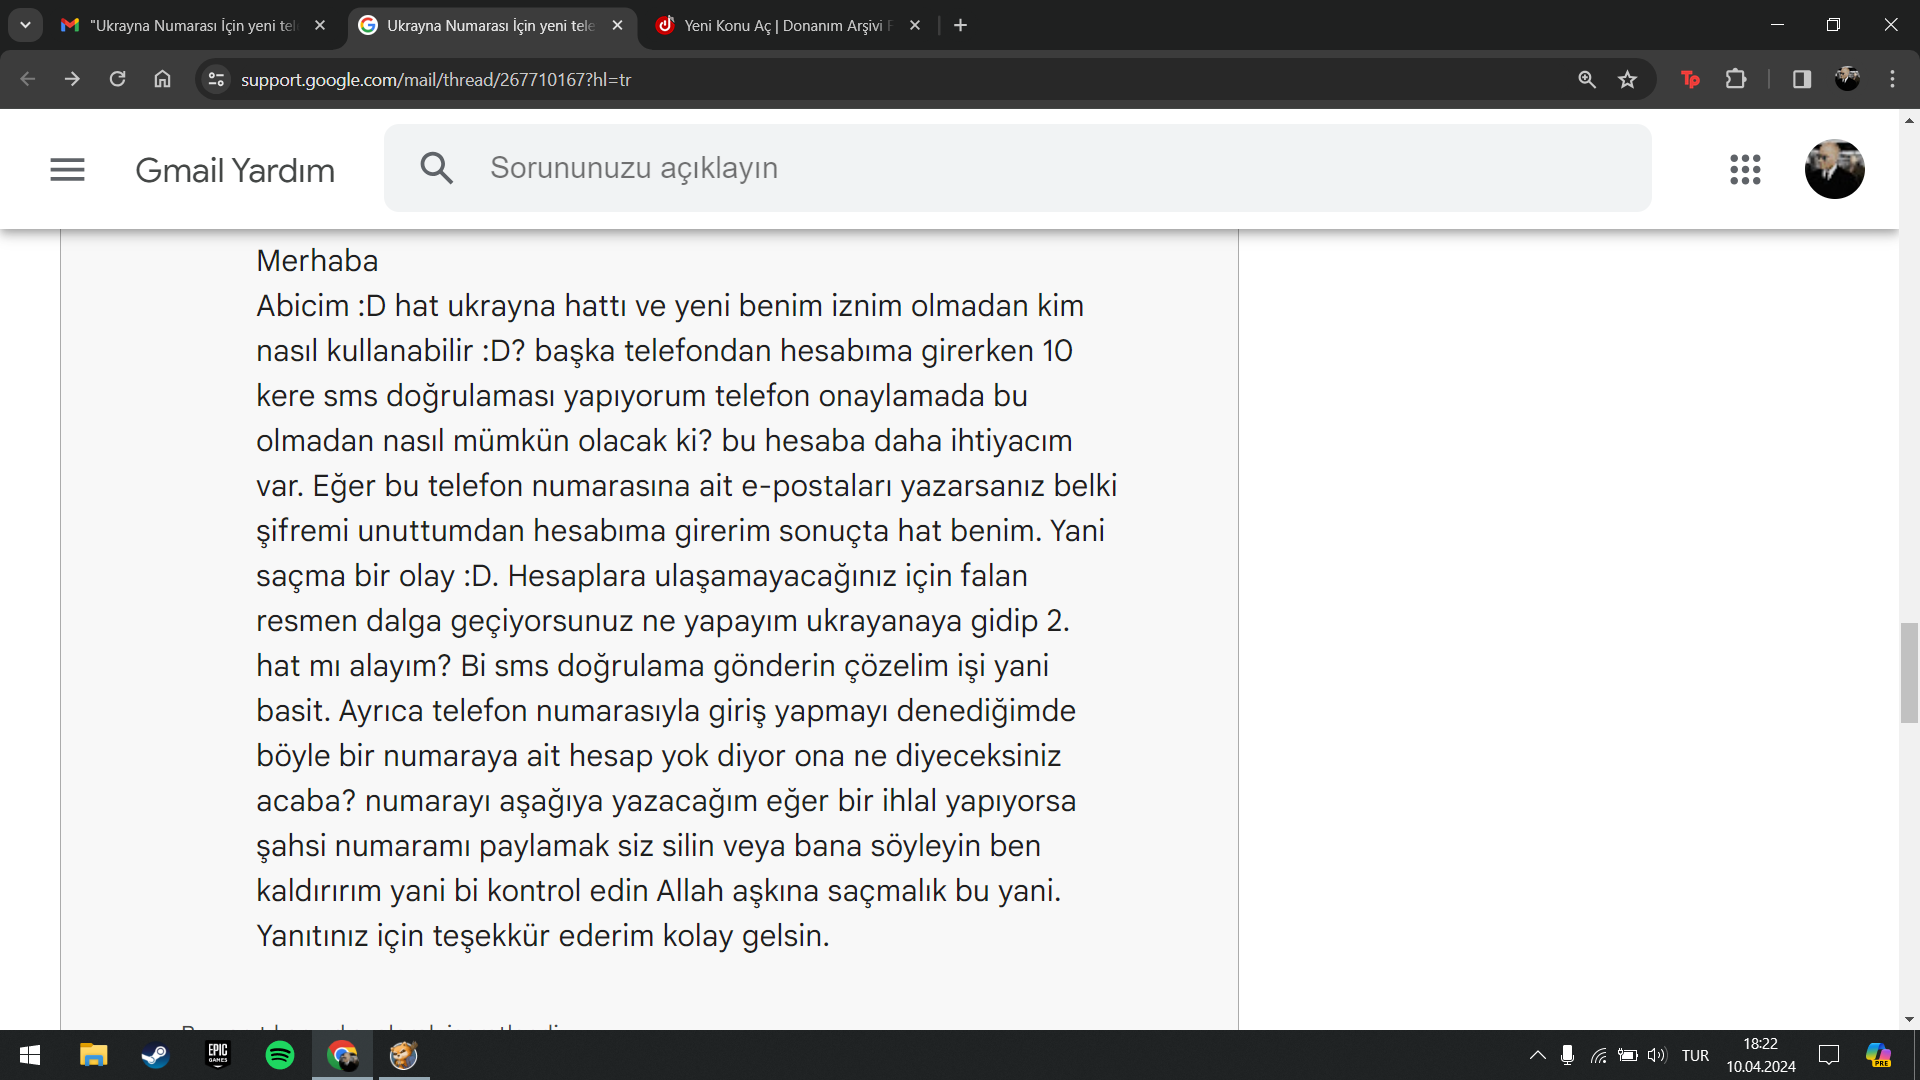The height and width of the screenshot is (1080, 1920).
Task: Reload the current page
Action: [x=117, y=79]
